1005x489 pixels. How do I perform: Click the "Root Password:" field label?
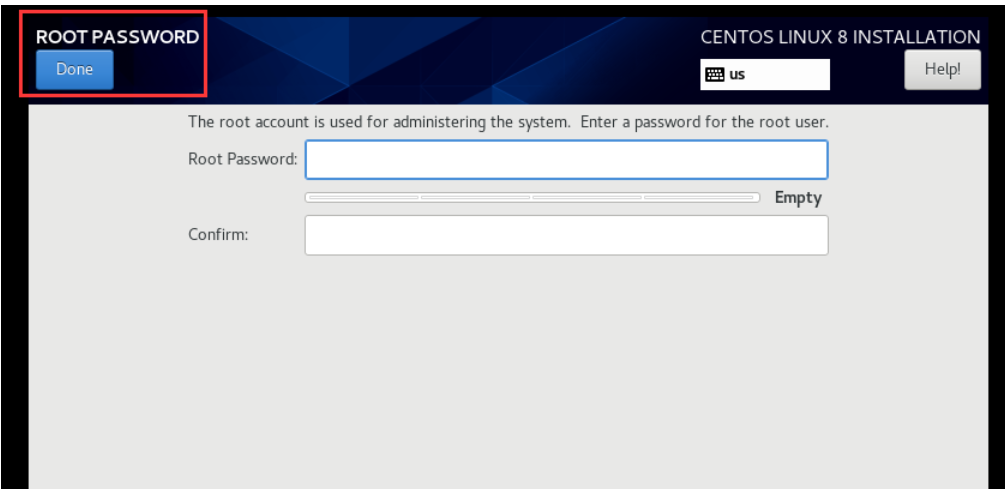242,159
